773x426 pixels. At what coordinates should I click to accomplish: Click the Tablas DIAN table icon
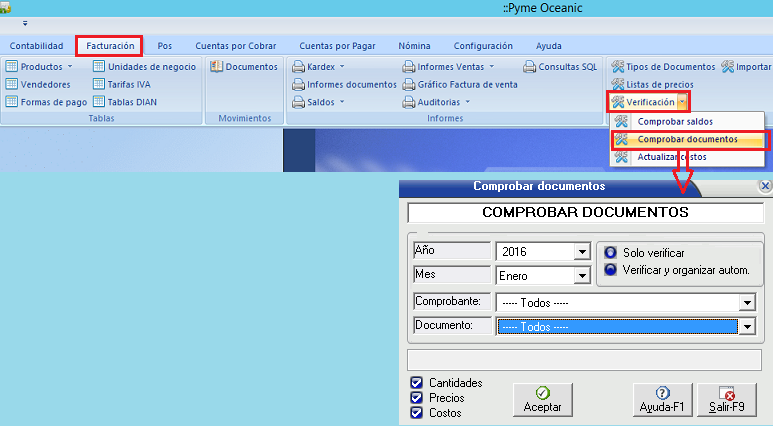[x=99, y=102]
